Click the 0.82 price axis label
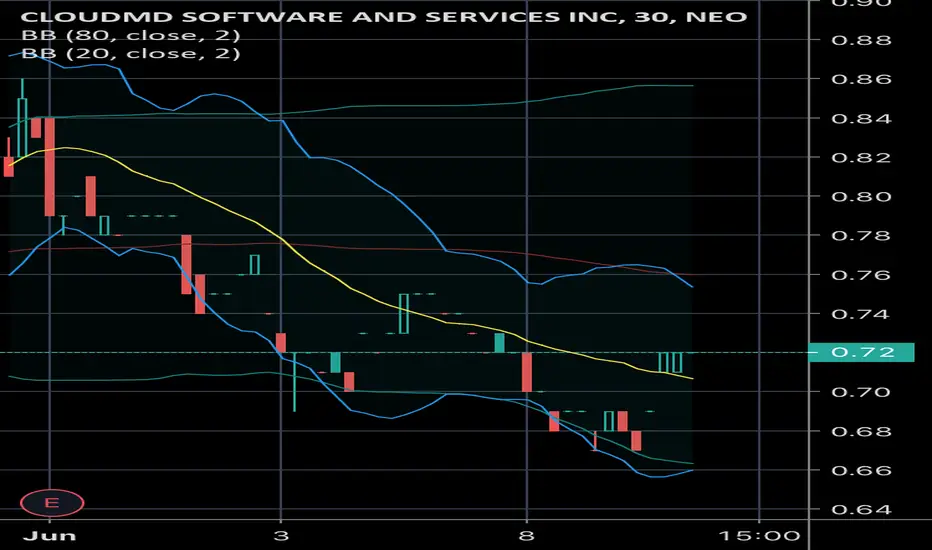This screenshot has width=932, height=550. [861, 158]
